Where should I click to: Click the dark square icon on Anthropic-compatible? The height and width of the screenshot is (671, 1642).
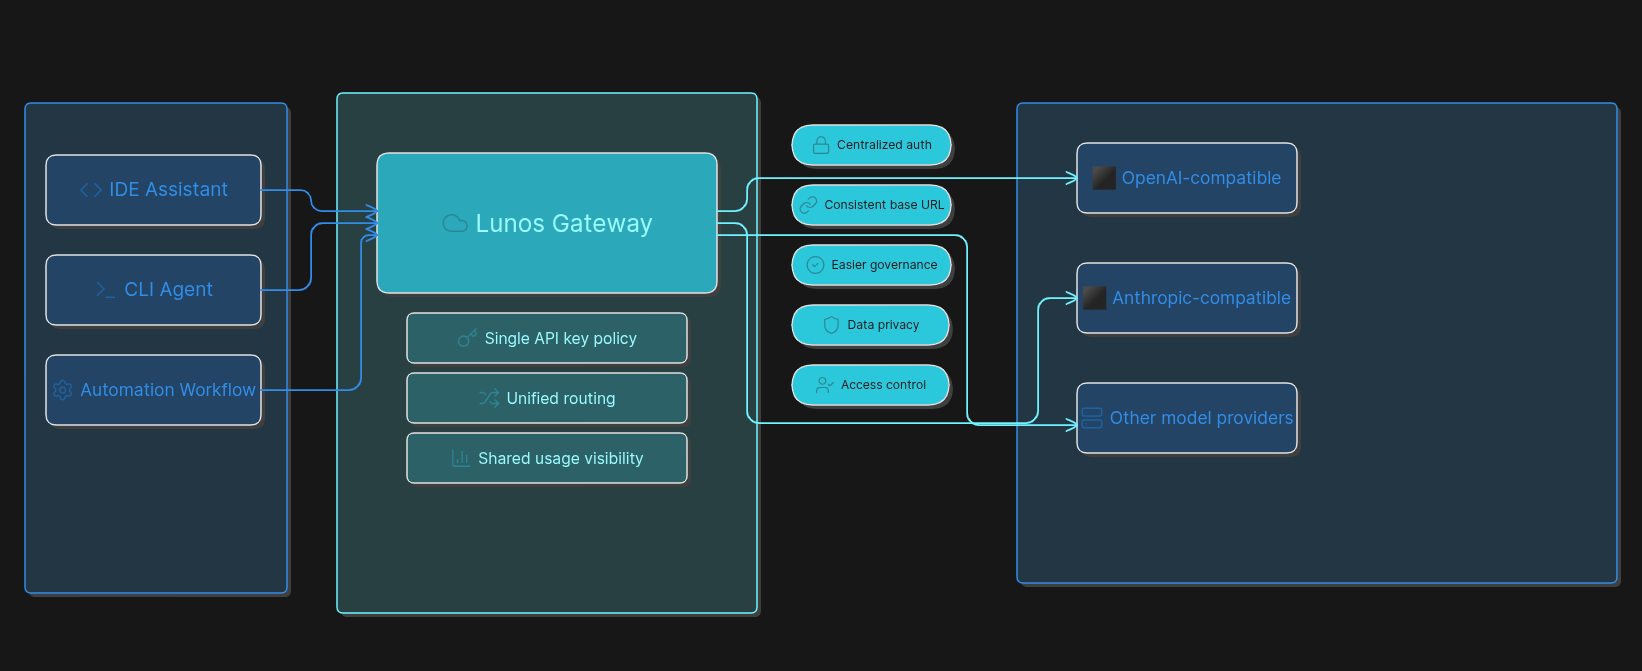(x=1095, y=298)
